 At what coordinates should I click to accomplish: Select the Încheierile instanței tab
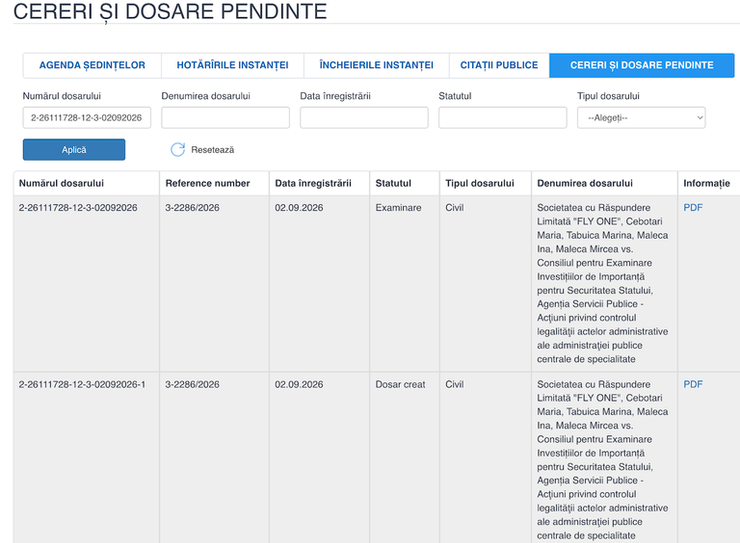point(376,65)
